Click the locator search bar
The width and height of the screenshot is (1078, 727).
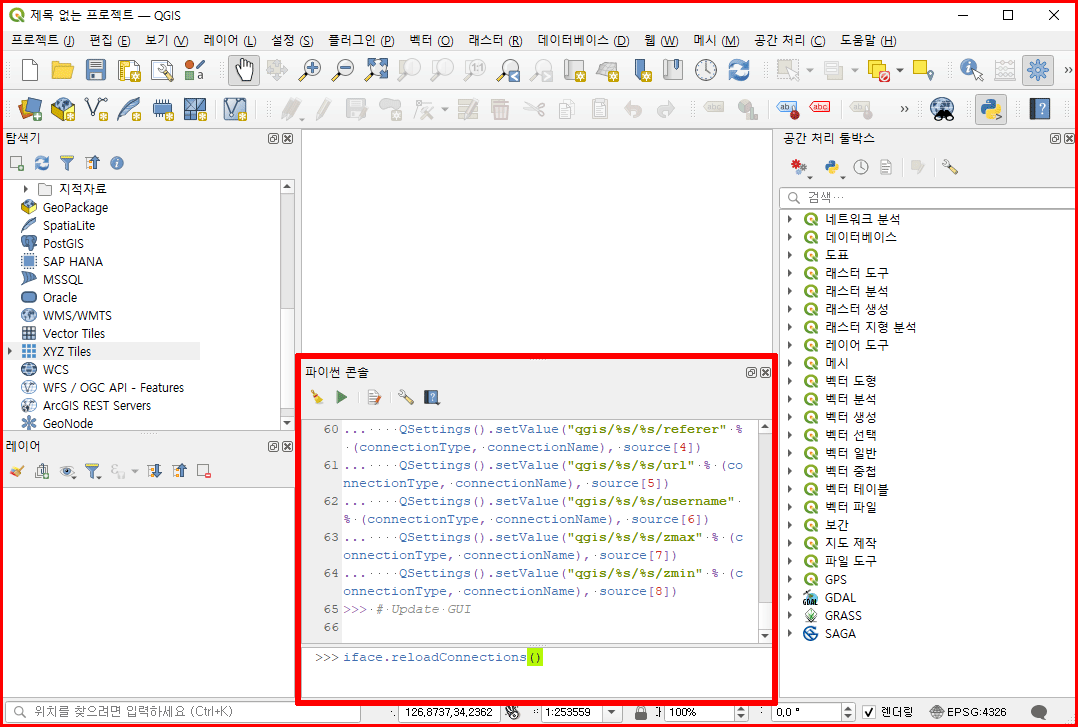182,712
